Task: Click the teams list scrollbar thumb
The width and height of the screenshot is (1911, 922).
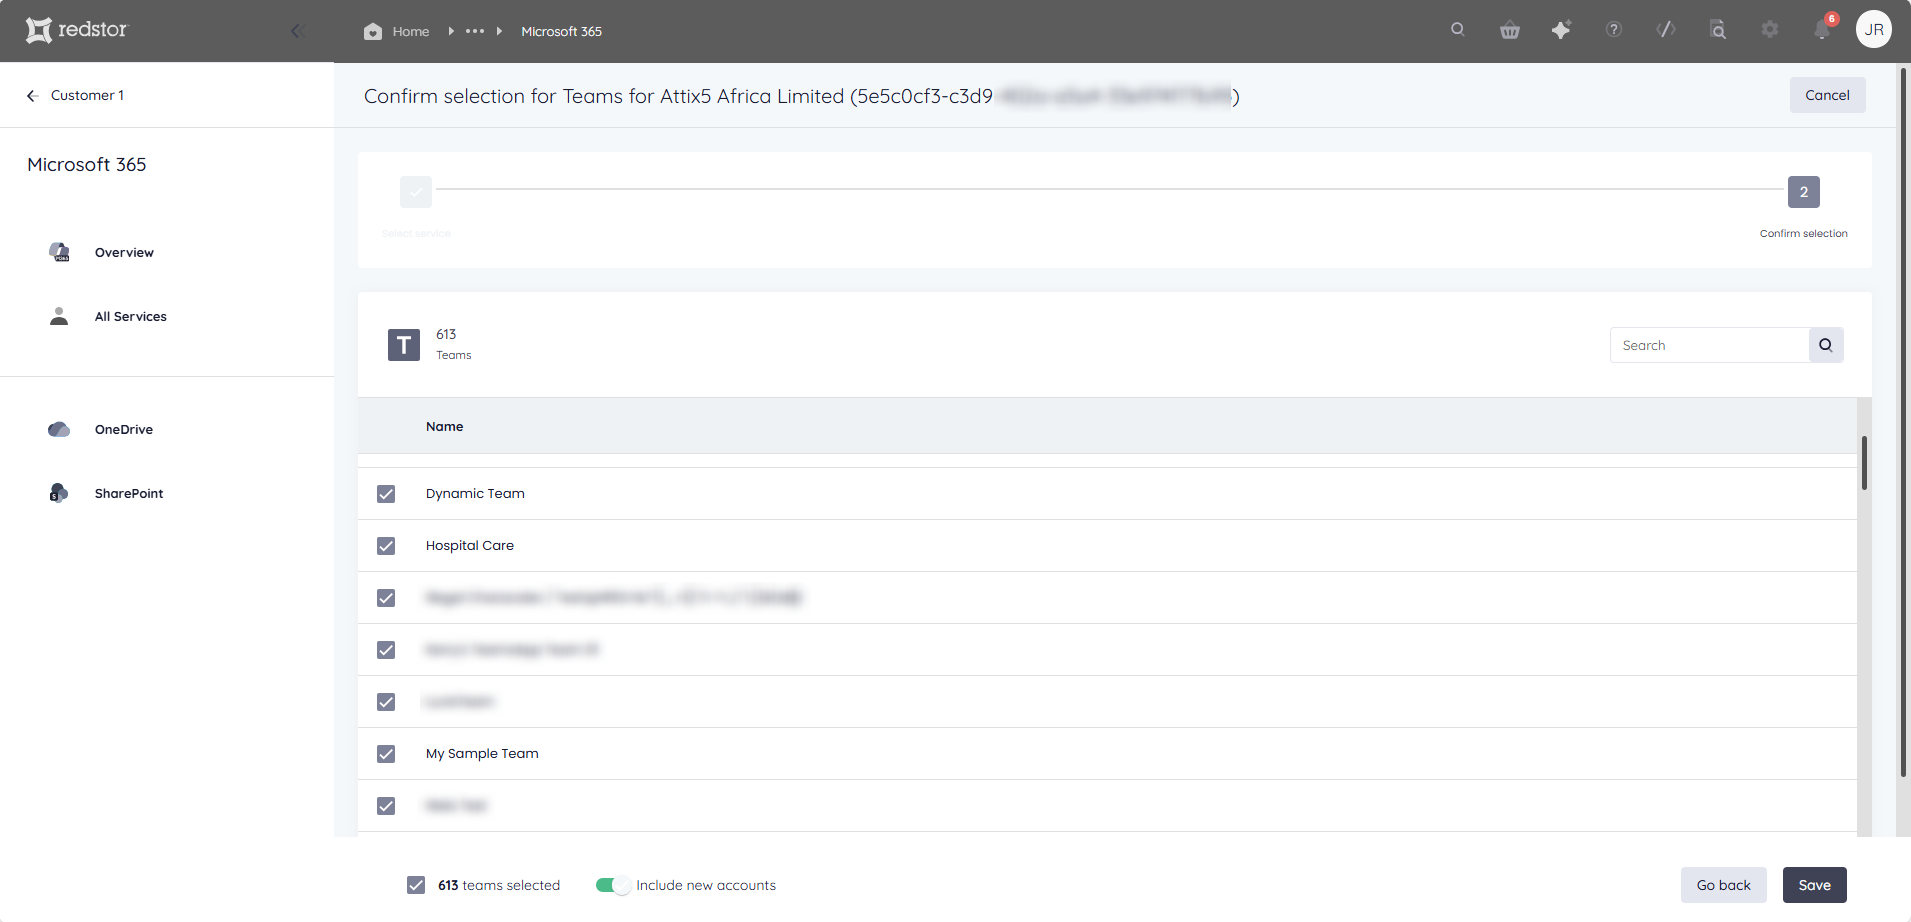Action: pos(1864,463)
